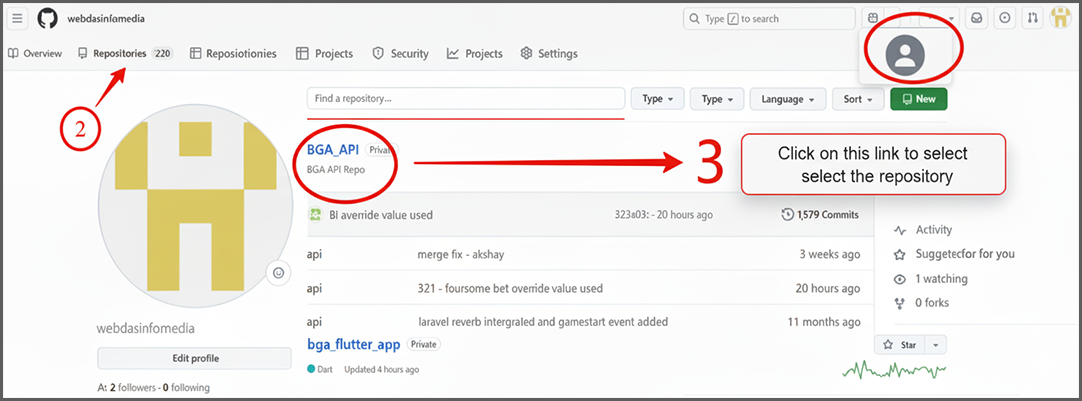
Task: Click the GitHub logo
Action: pyautogui.click(x=47, y=19)
